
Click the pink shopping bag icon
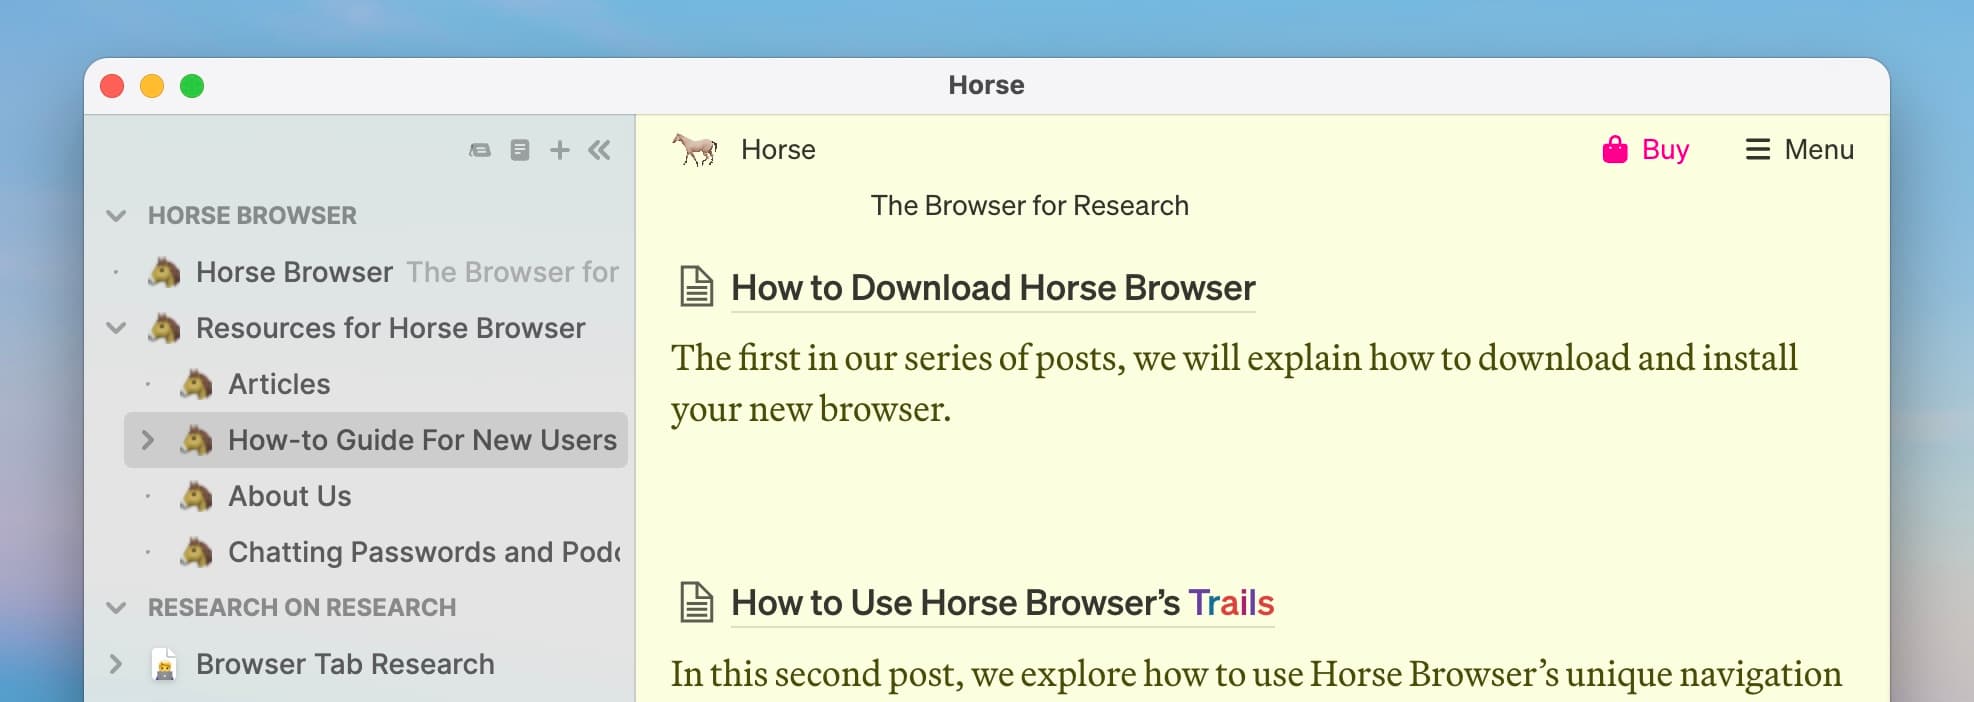[1615, 150]
